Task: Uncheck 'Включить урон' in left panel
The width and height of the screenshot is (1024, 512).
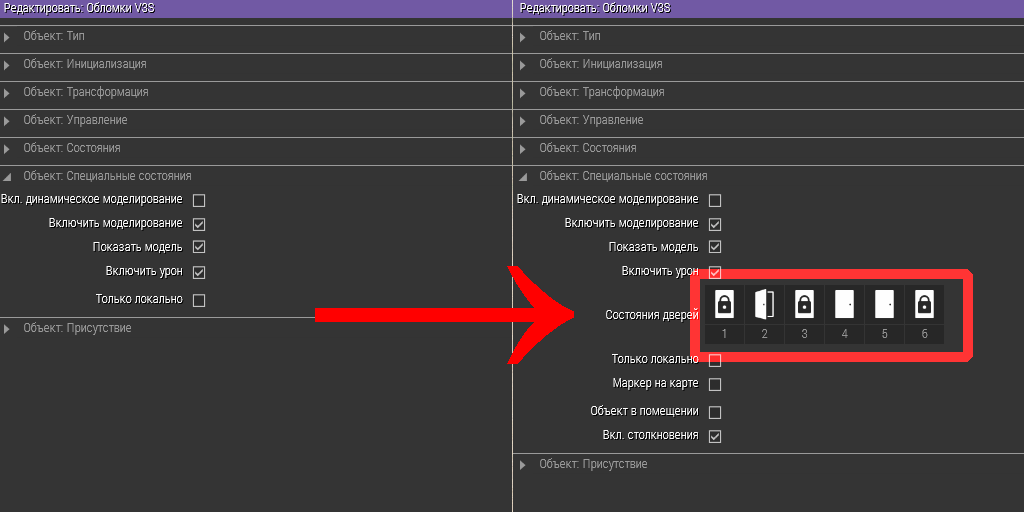Action: pos(199,272)
